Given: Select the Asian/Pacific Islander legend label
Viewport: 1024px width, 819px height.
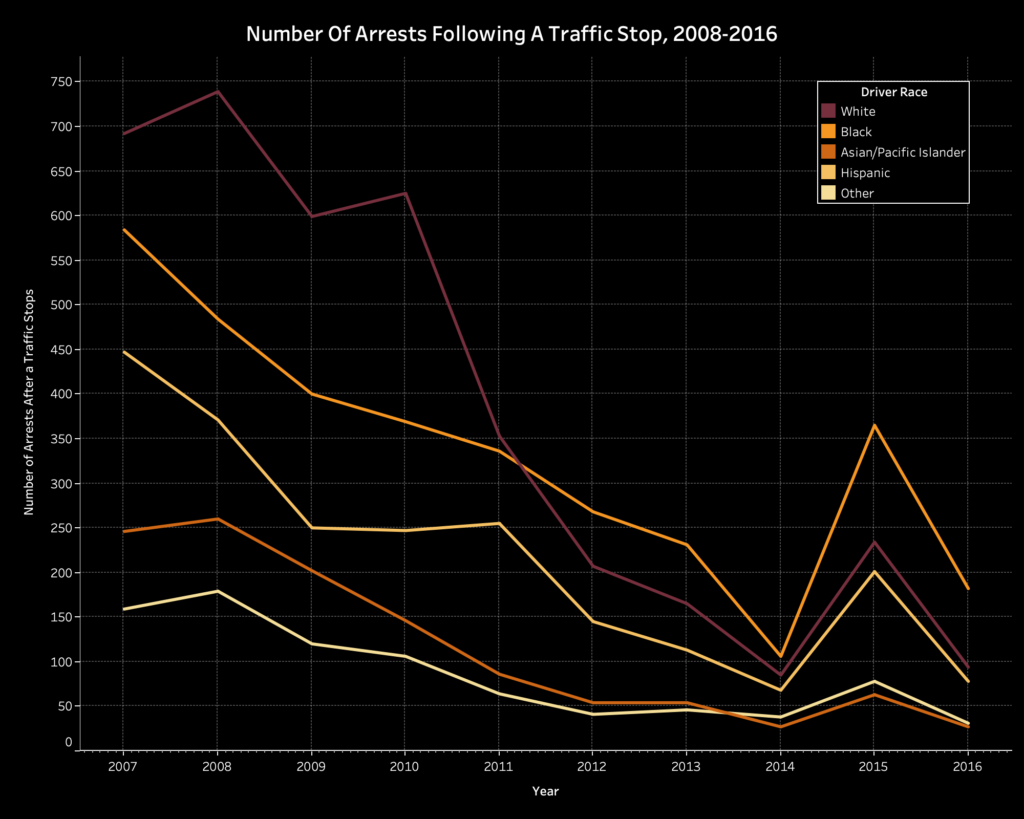Looking at the screenshot, I should coord(903,152).
